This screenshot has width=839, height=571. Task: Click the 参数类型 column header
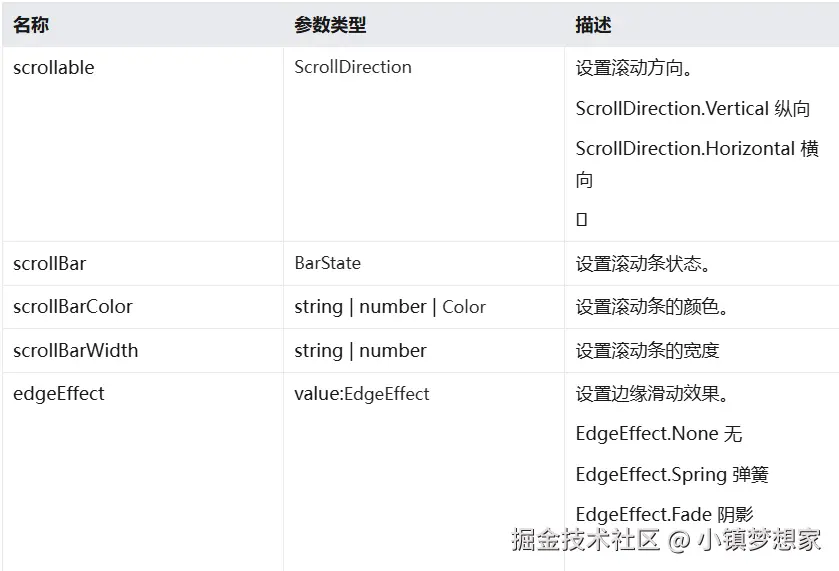330,25
